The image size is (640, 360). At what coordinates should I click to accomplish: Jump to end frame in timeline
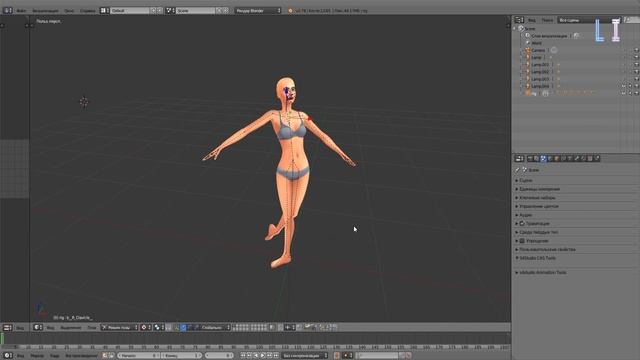coord(276,356)
